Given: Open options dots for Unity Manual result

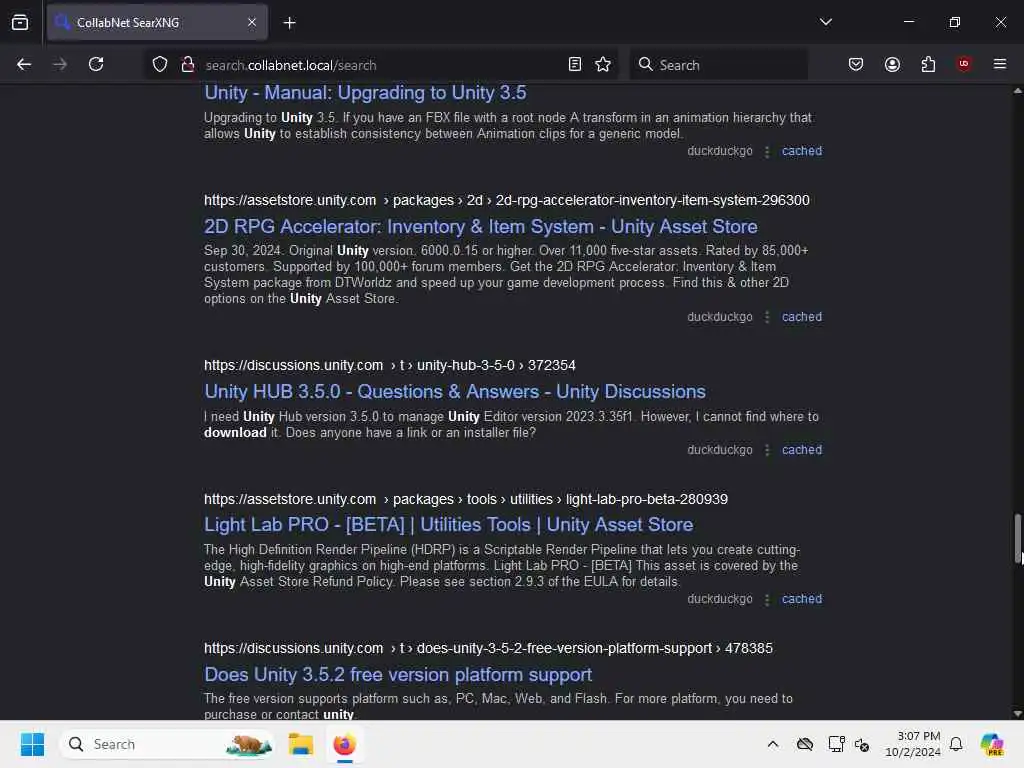Looking at the screenshot, I should coord(767,152).
